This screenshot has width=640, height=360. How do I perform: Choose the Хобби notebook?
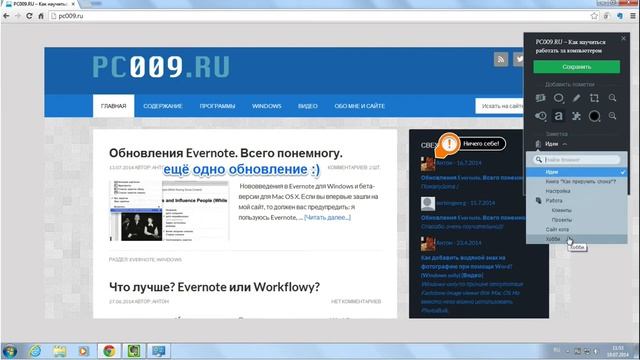pyautogui.click(x=576, y=239)
